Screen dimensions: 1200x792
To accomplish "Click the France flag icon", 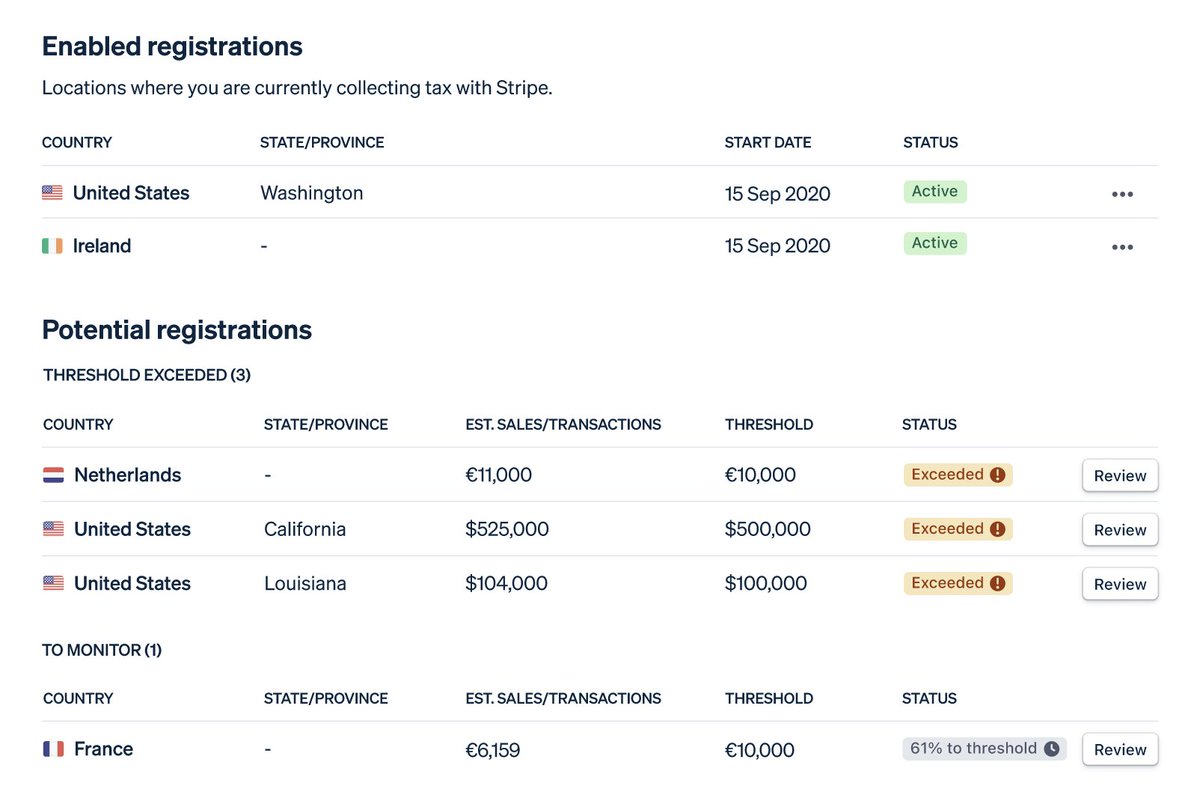I will pos(53,749).
